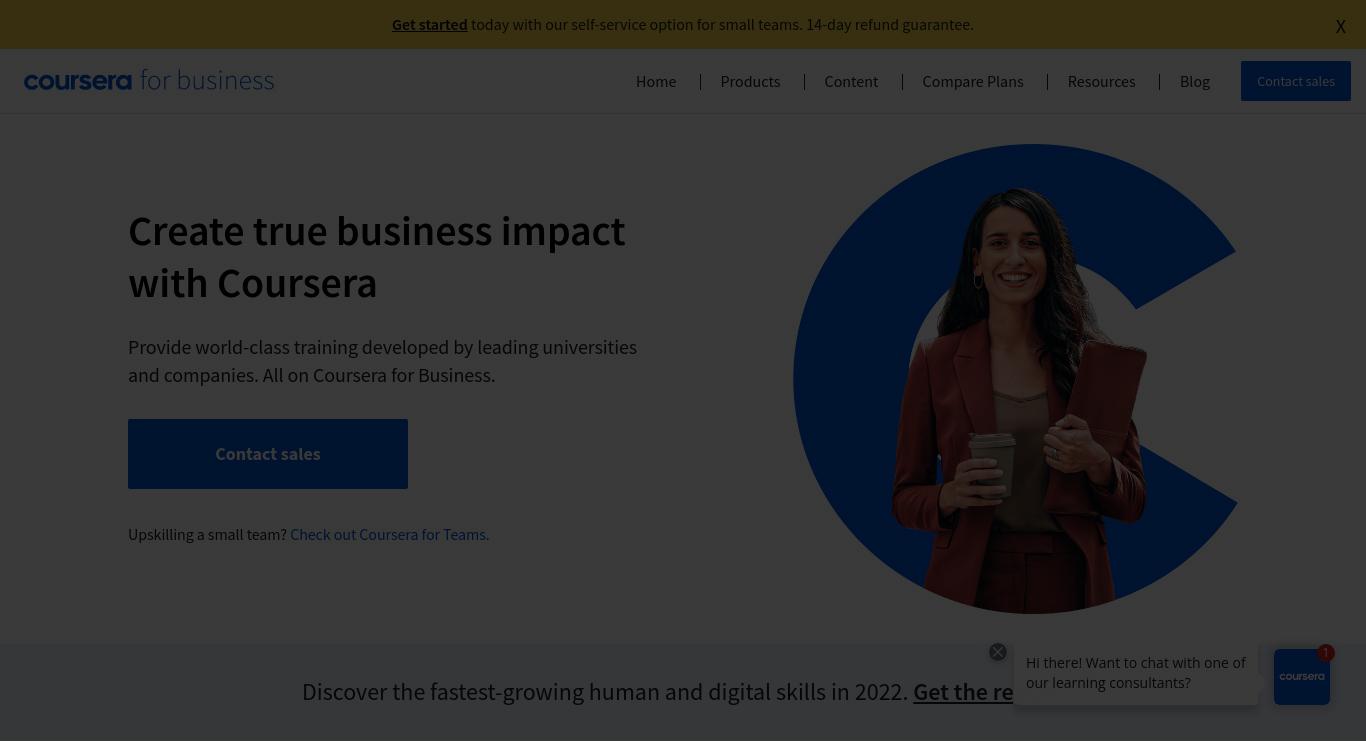Screen dimensions: 1366x741
Task: Follow the Get started banner link
Action: (429, 24)
